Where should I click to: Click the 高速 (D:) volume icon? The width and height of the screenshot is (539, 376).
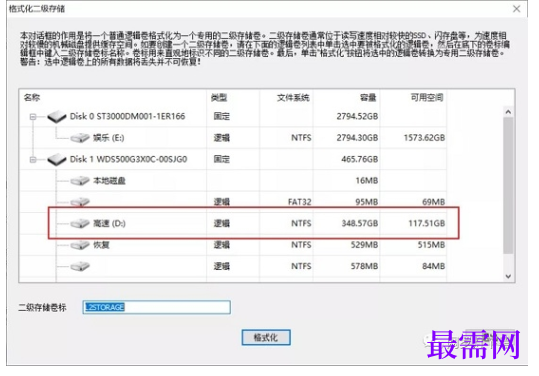tap(80, 223)
